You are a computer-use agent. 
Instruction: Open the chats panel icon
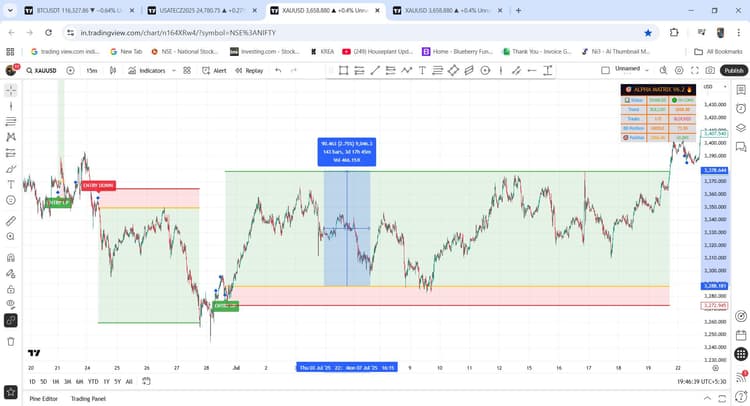[x=740, y=146]
